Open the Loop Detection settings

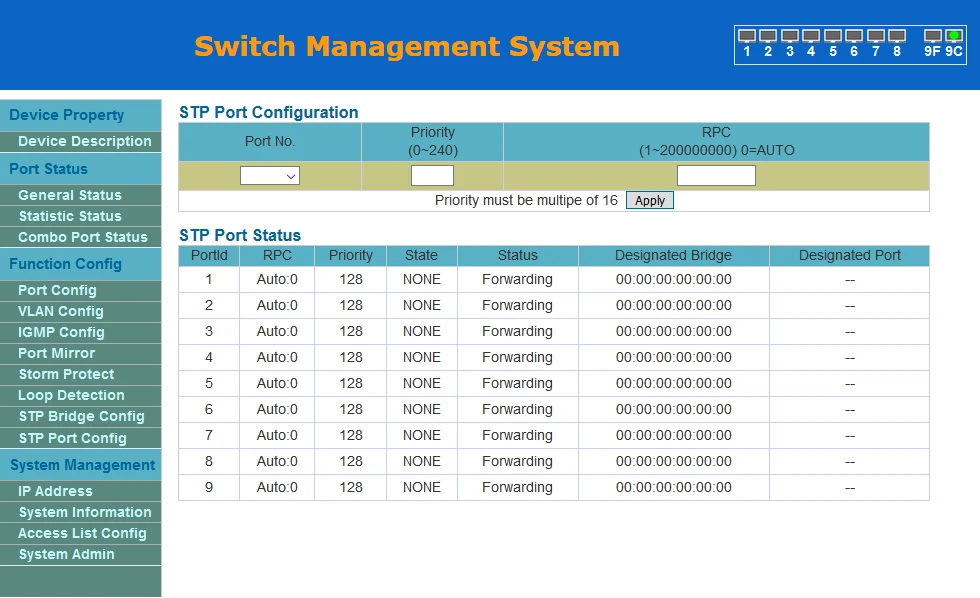click(x=71, y=395)
